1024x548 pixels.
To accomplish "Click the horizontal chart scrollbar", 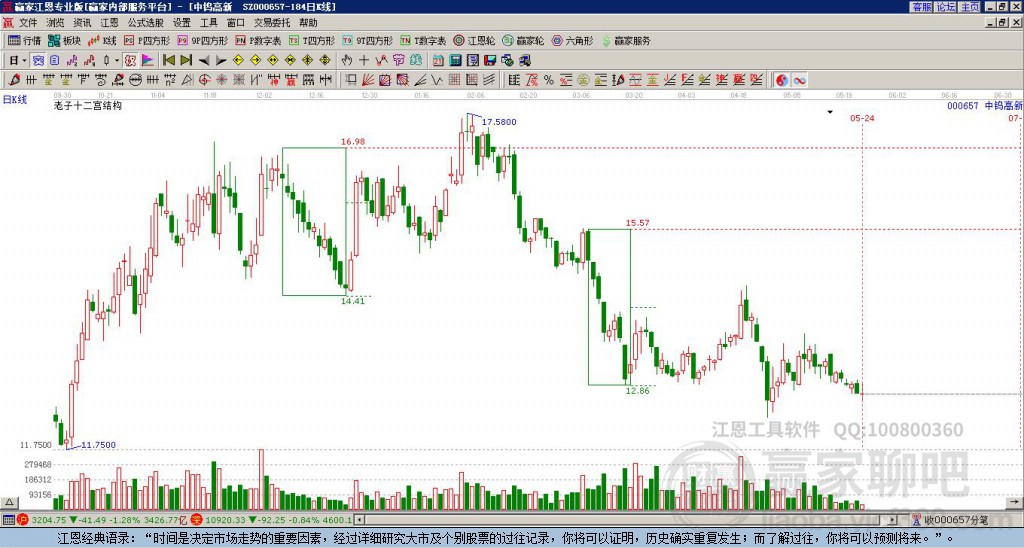I will point(626,520).
